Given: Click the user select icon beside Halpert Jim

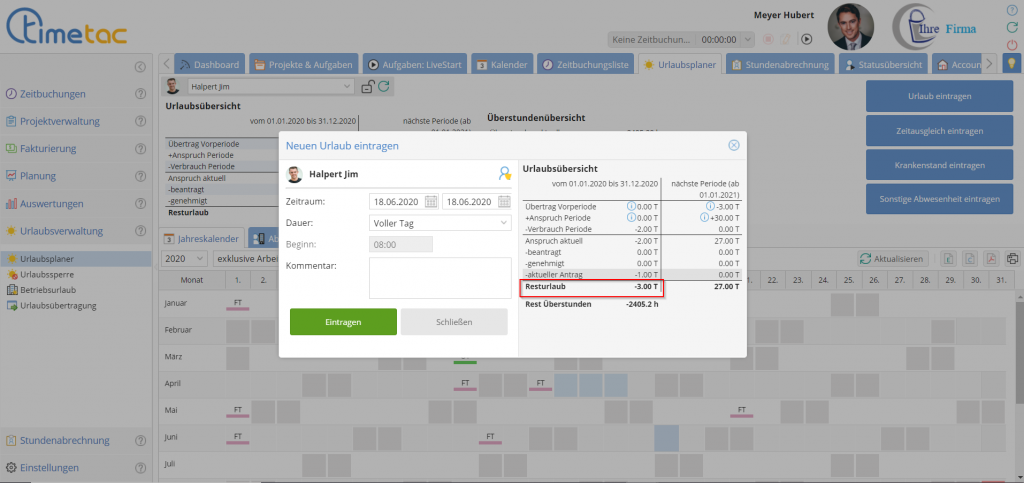Looking at the screenshot, I should pos(504,174).
